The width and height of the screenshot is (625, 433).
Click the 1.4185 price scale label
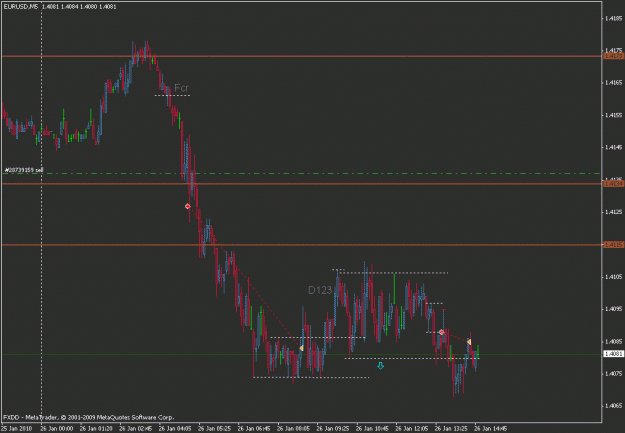point(614,18)
